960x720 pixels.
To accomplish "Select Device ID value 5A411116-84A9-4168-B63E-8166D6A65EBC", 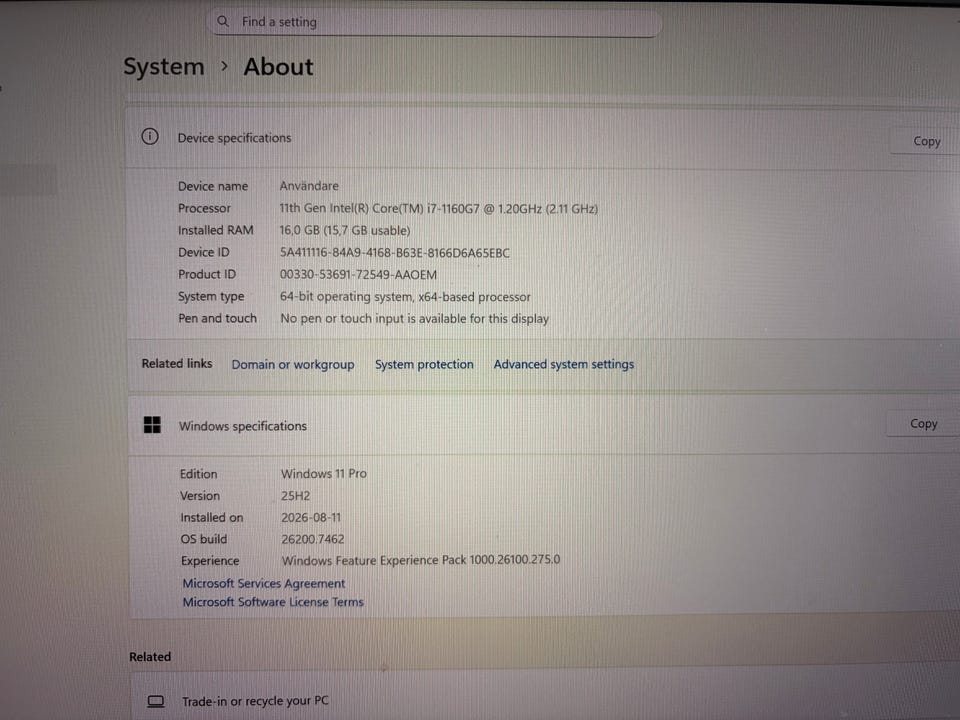I will 394,253.
